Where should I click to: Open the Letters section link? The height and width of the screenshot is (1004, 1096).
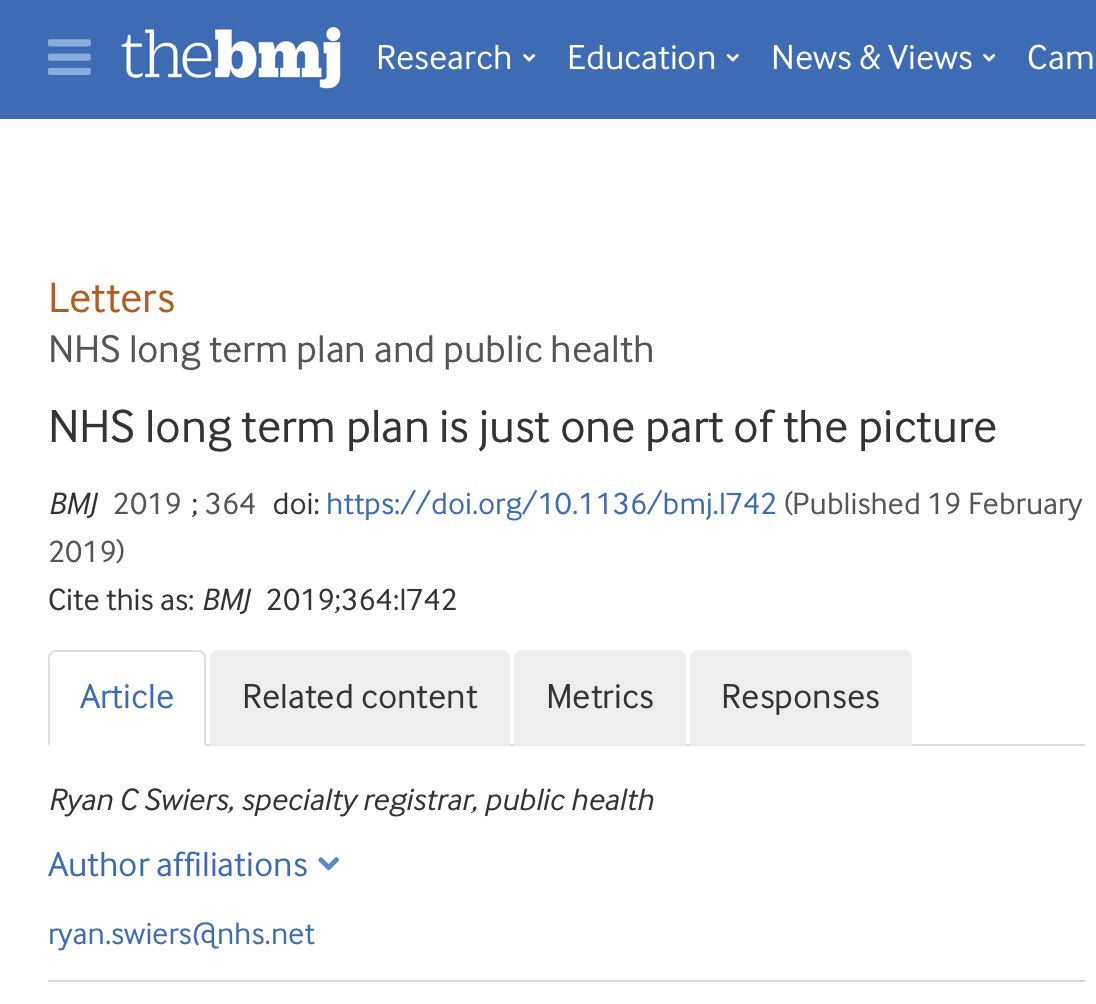click(x=111, y=299)
